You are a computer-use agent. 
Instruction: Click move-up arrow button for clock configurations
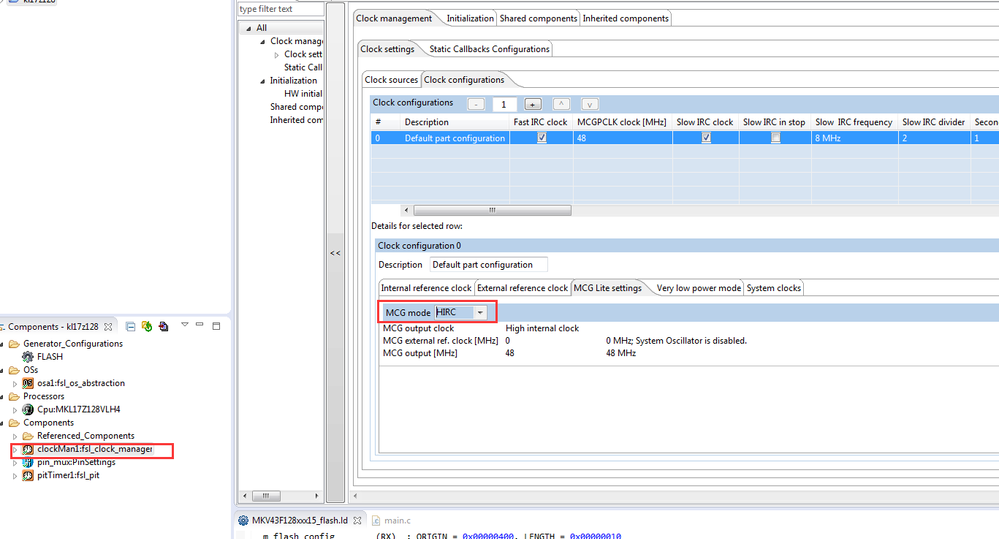point(561,104)
